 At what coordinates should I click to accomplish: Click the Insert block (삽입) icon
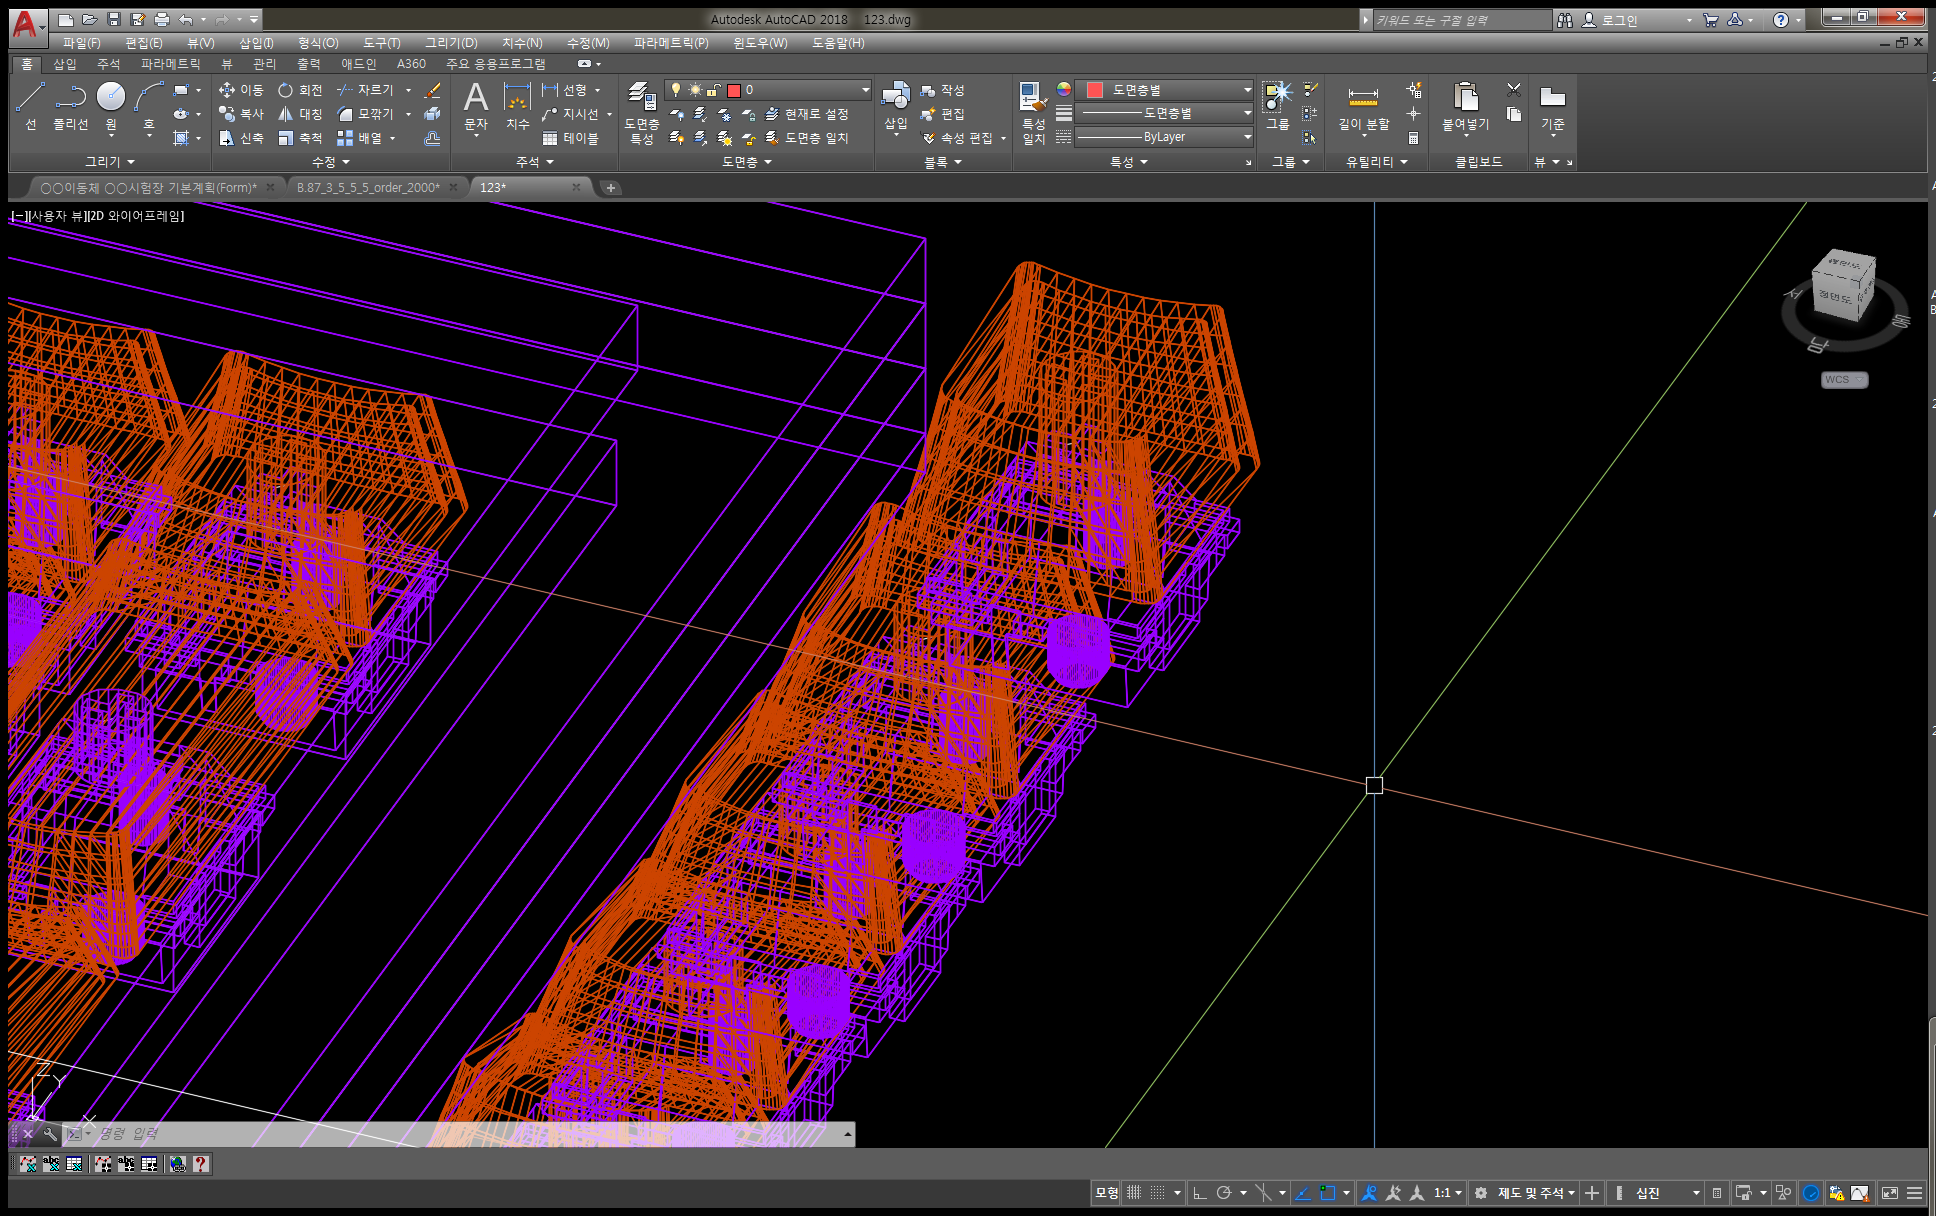[x=895, y=106]
